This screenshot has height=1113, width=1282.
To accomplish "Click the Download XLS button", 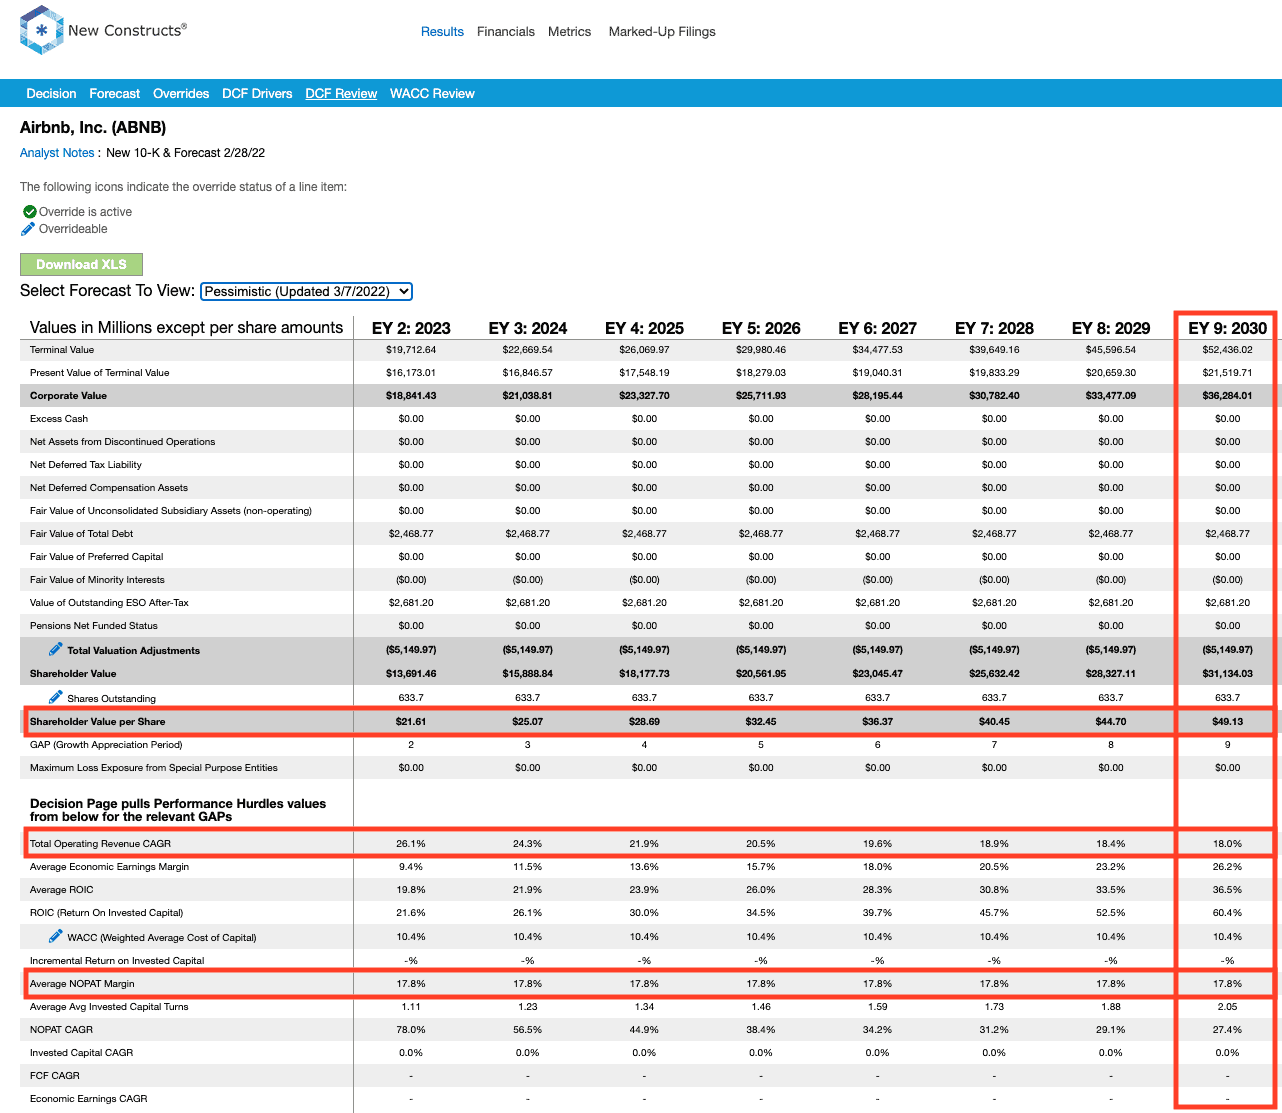I will (x=81, y=264).
